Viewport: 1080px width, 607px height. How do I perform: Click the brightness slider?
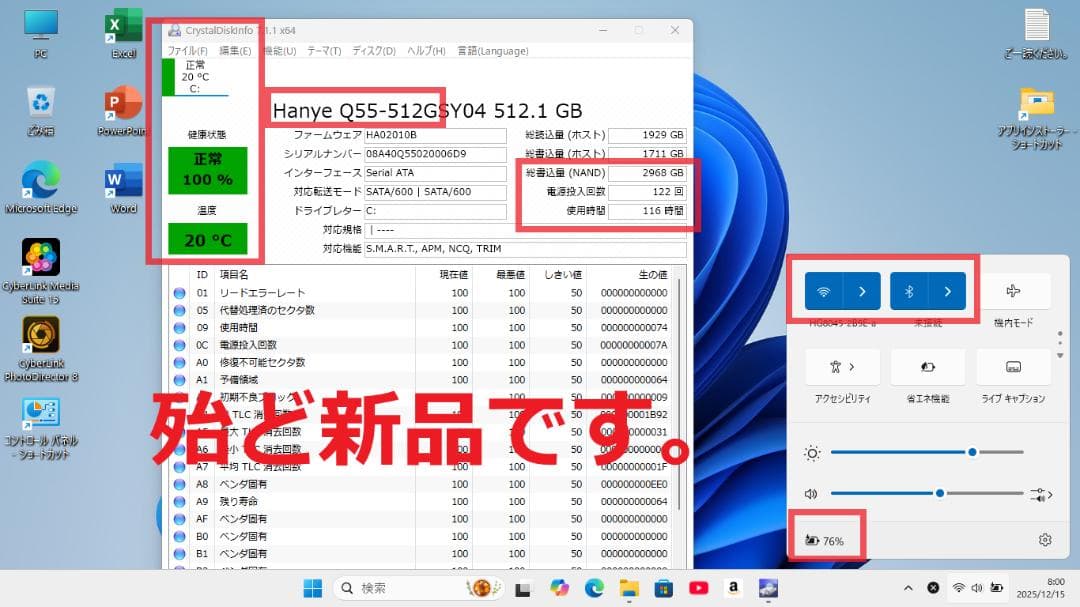click(x=926, y=452)
